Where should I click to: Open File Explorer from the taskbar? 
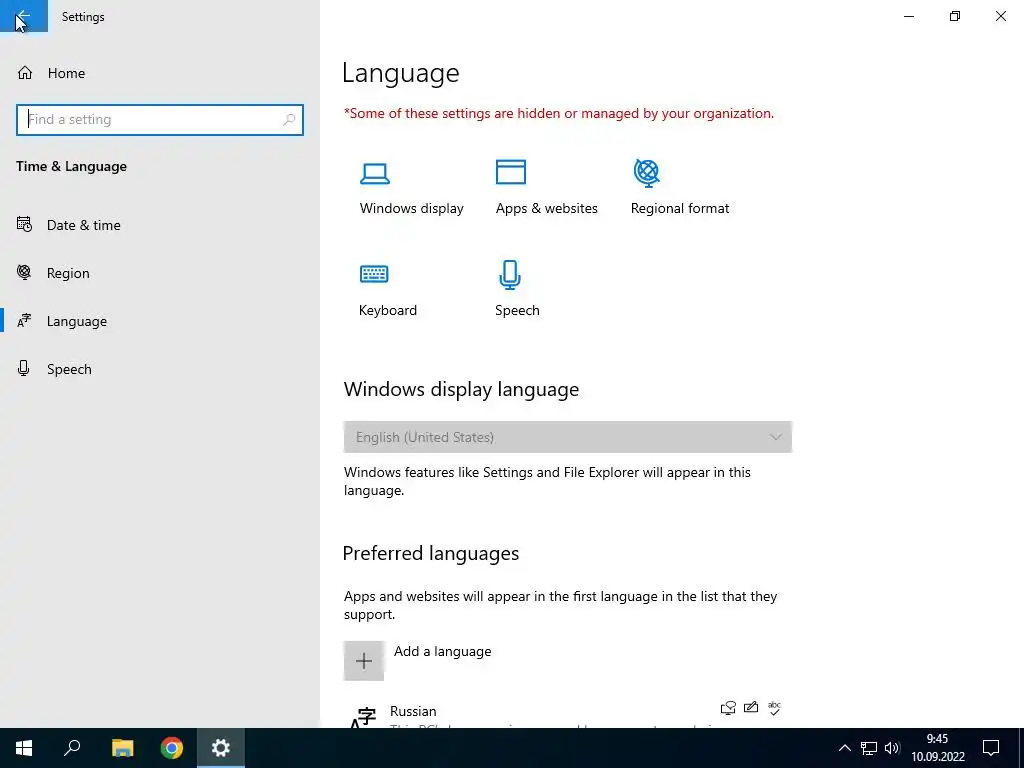(122, 748)
